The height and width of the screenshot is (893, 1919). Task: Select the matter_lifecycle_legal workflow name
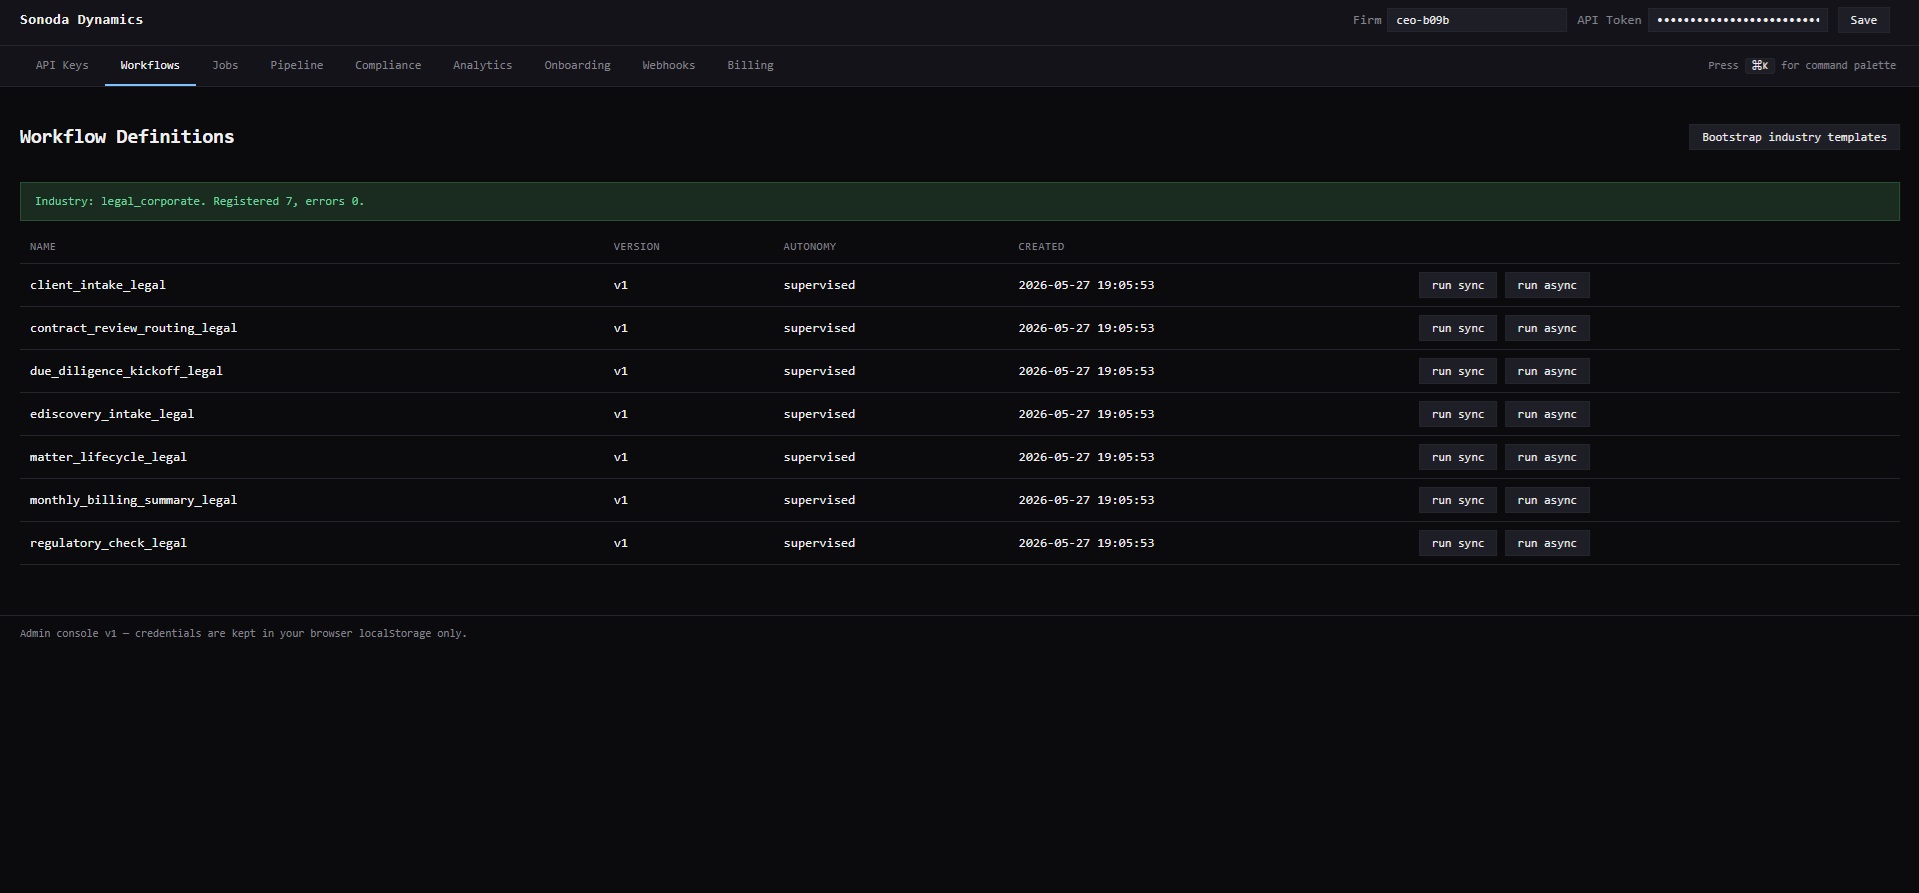pos(108,457)
